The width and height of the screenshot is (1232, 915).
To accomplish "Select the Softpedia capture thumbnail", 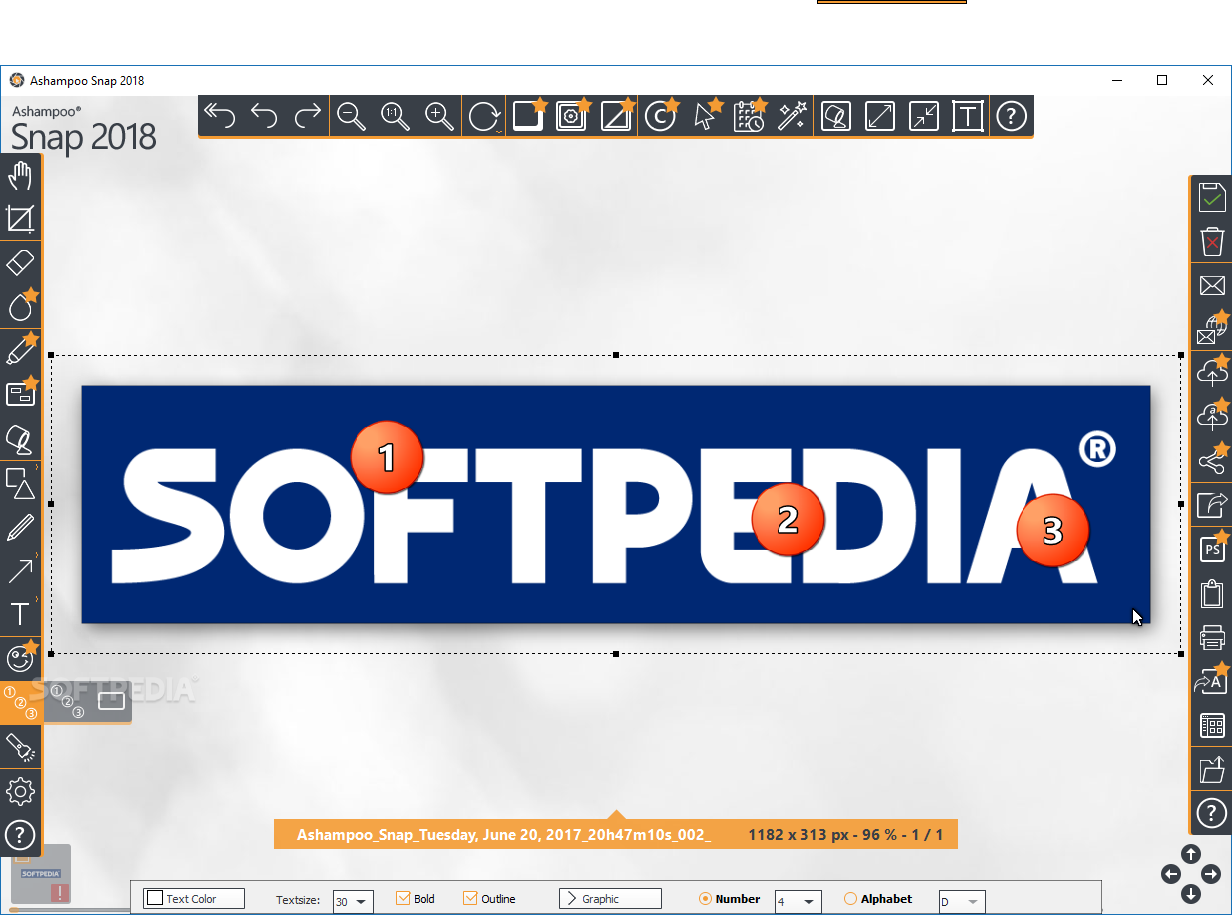I will (41, 874).
